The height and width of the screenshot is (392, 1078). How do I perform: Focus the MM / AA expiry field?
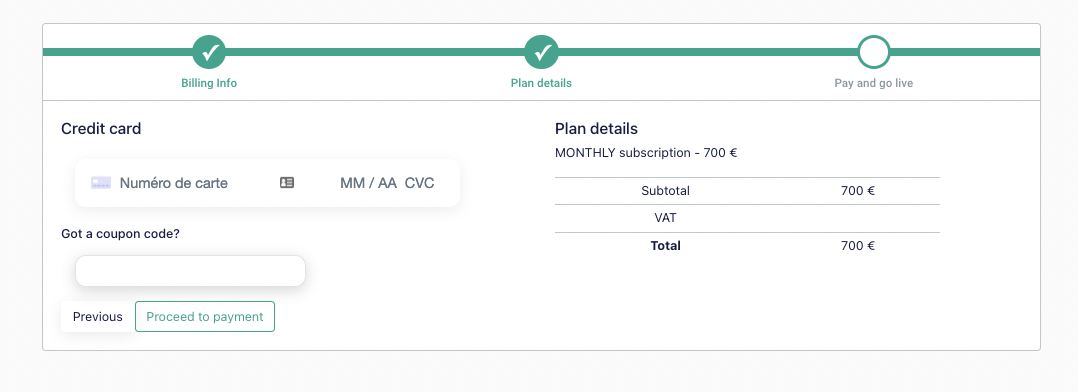(x=368, y=183)
